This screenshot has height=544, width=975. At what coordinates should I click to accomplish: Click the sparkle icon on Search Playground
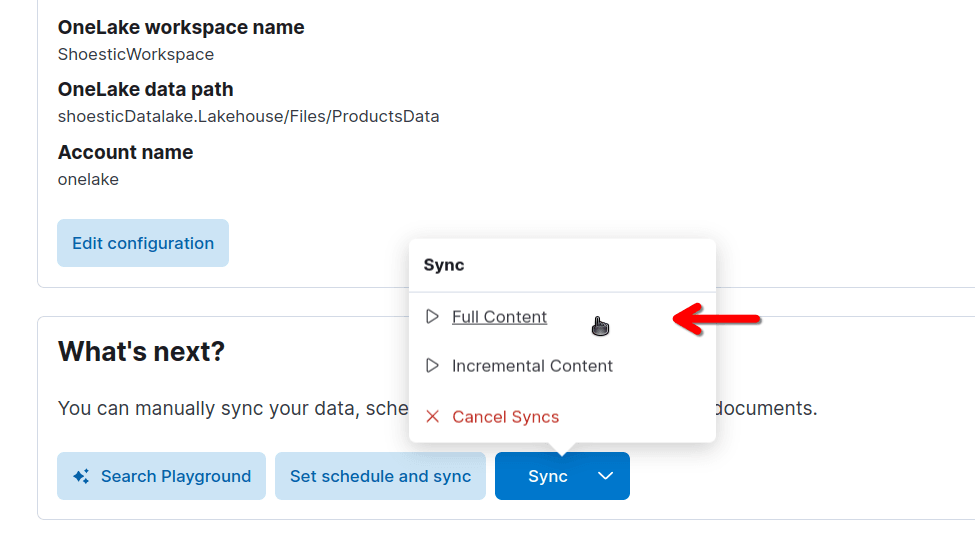82,477
